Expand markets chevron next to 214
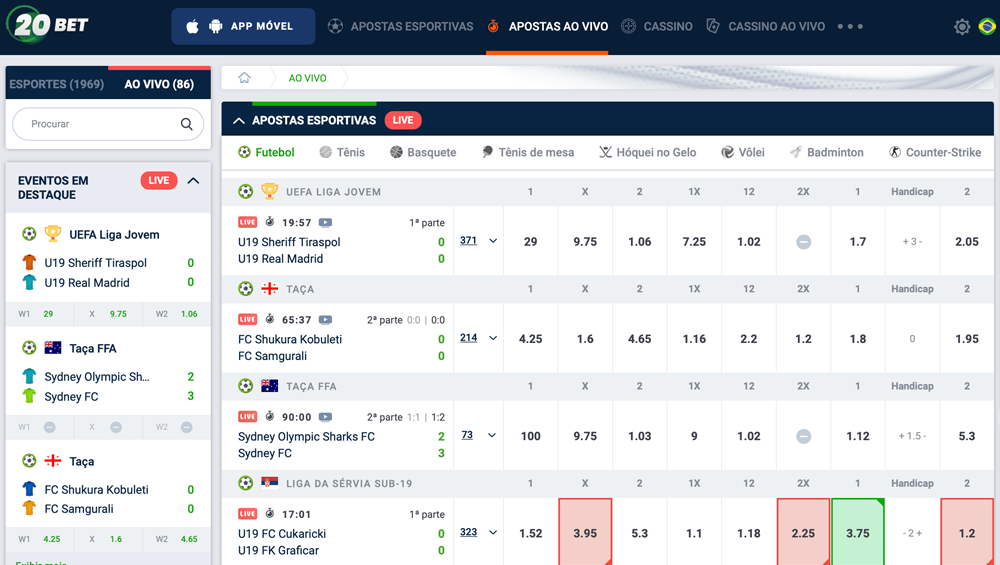 pyautogui.click(x=493, y=338)
